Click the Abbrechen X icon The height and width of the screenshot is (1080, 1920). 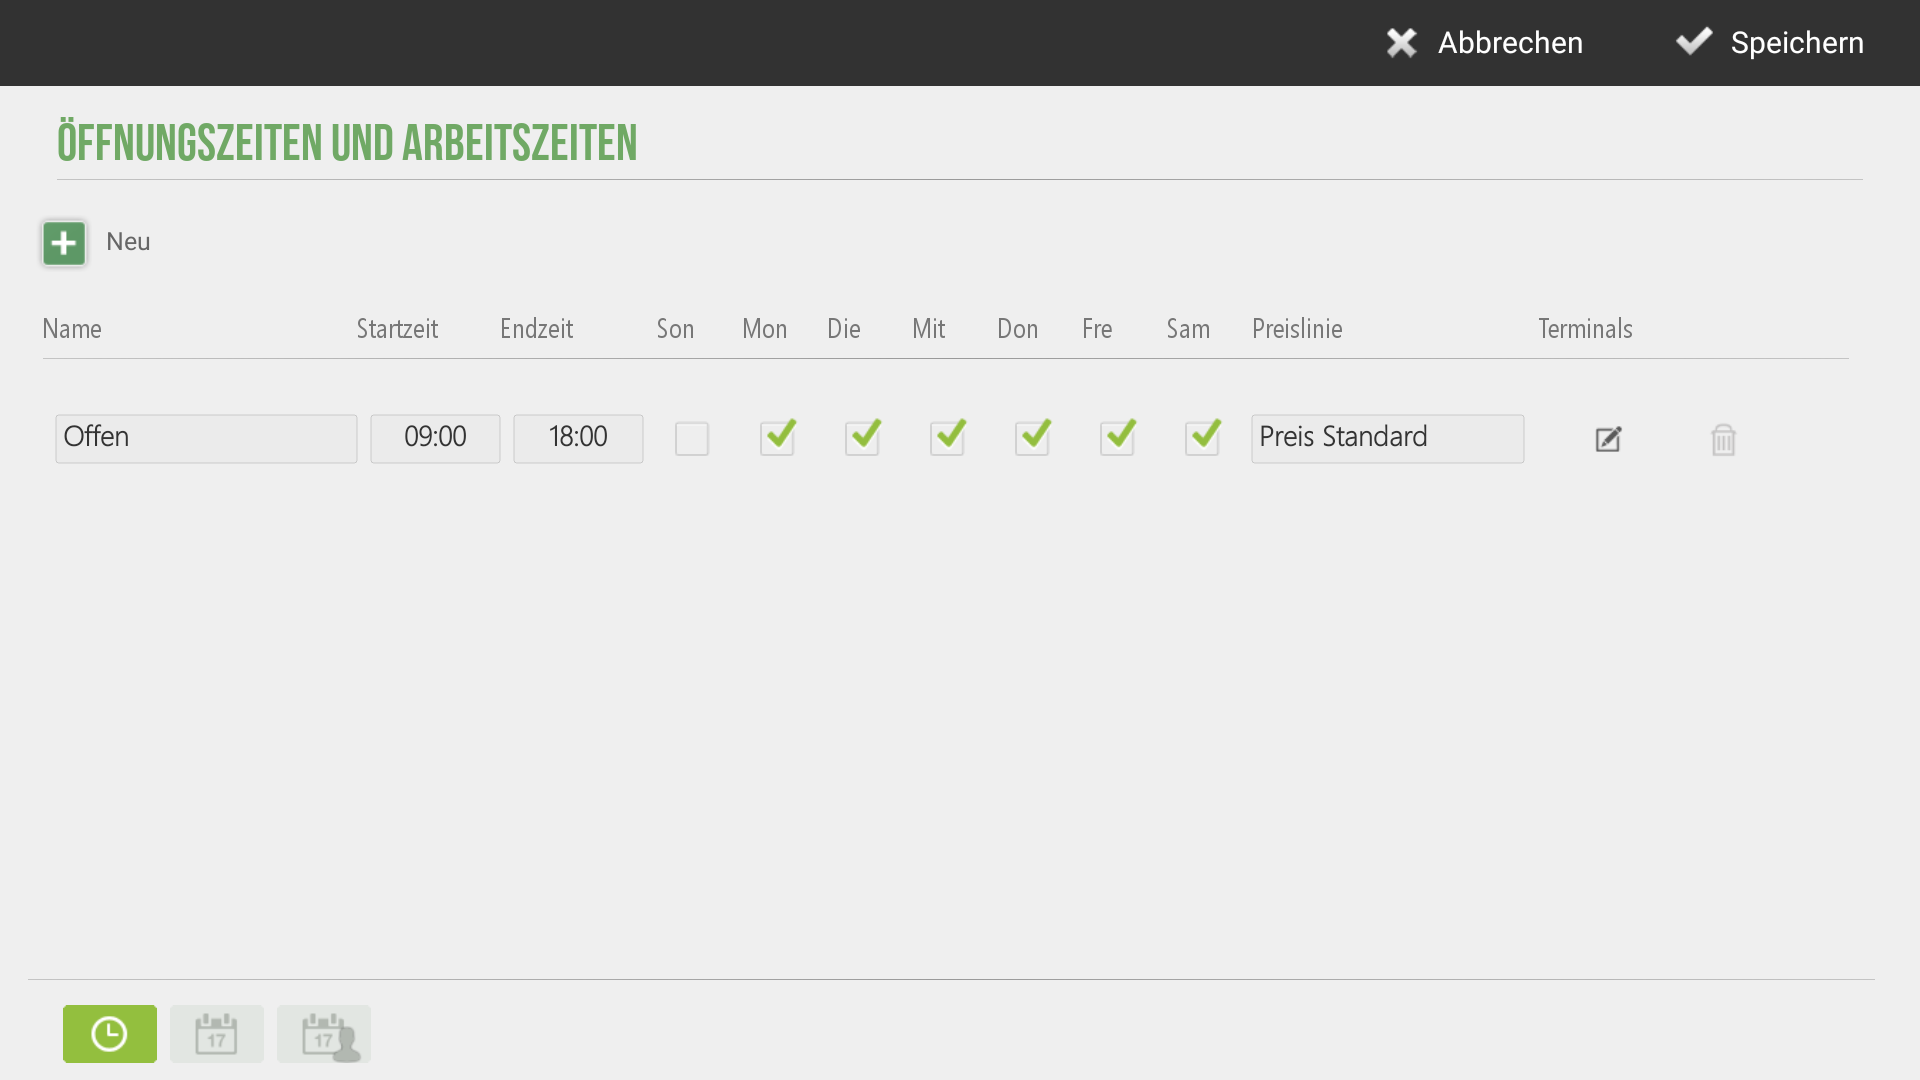click(1402, 43)
